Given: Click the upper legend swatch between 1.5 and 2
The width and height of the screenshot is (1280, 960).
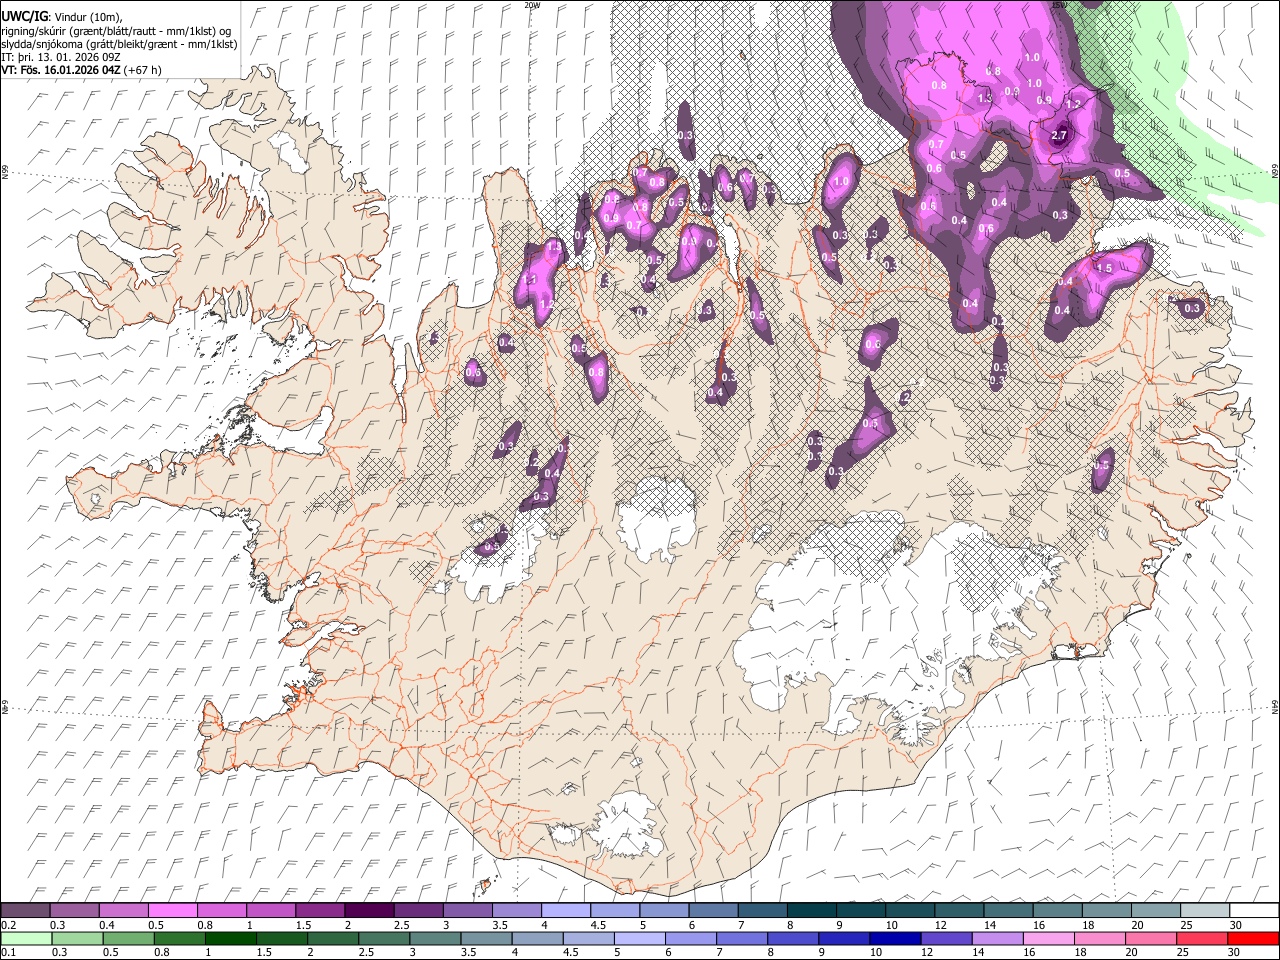Looking at the screenshot, I should tap(319, 910).
